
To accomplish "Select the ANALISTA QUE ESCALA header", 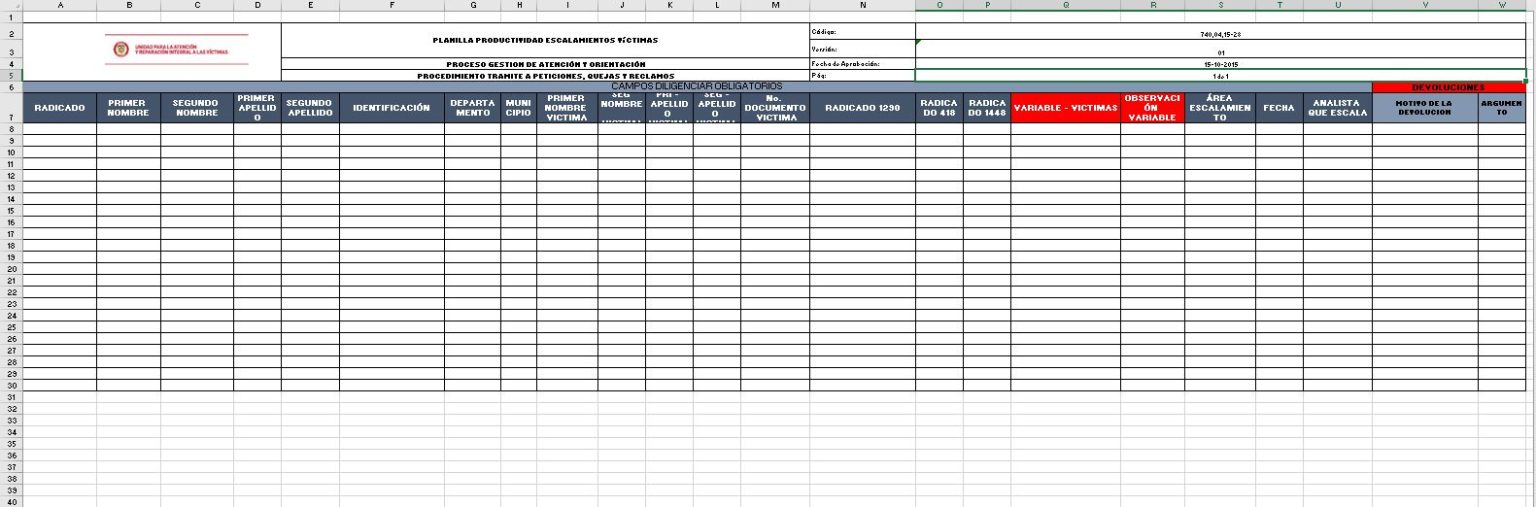I will (x=1337, y=108).
